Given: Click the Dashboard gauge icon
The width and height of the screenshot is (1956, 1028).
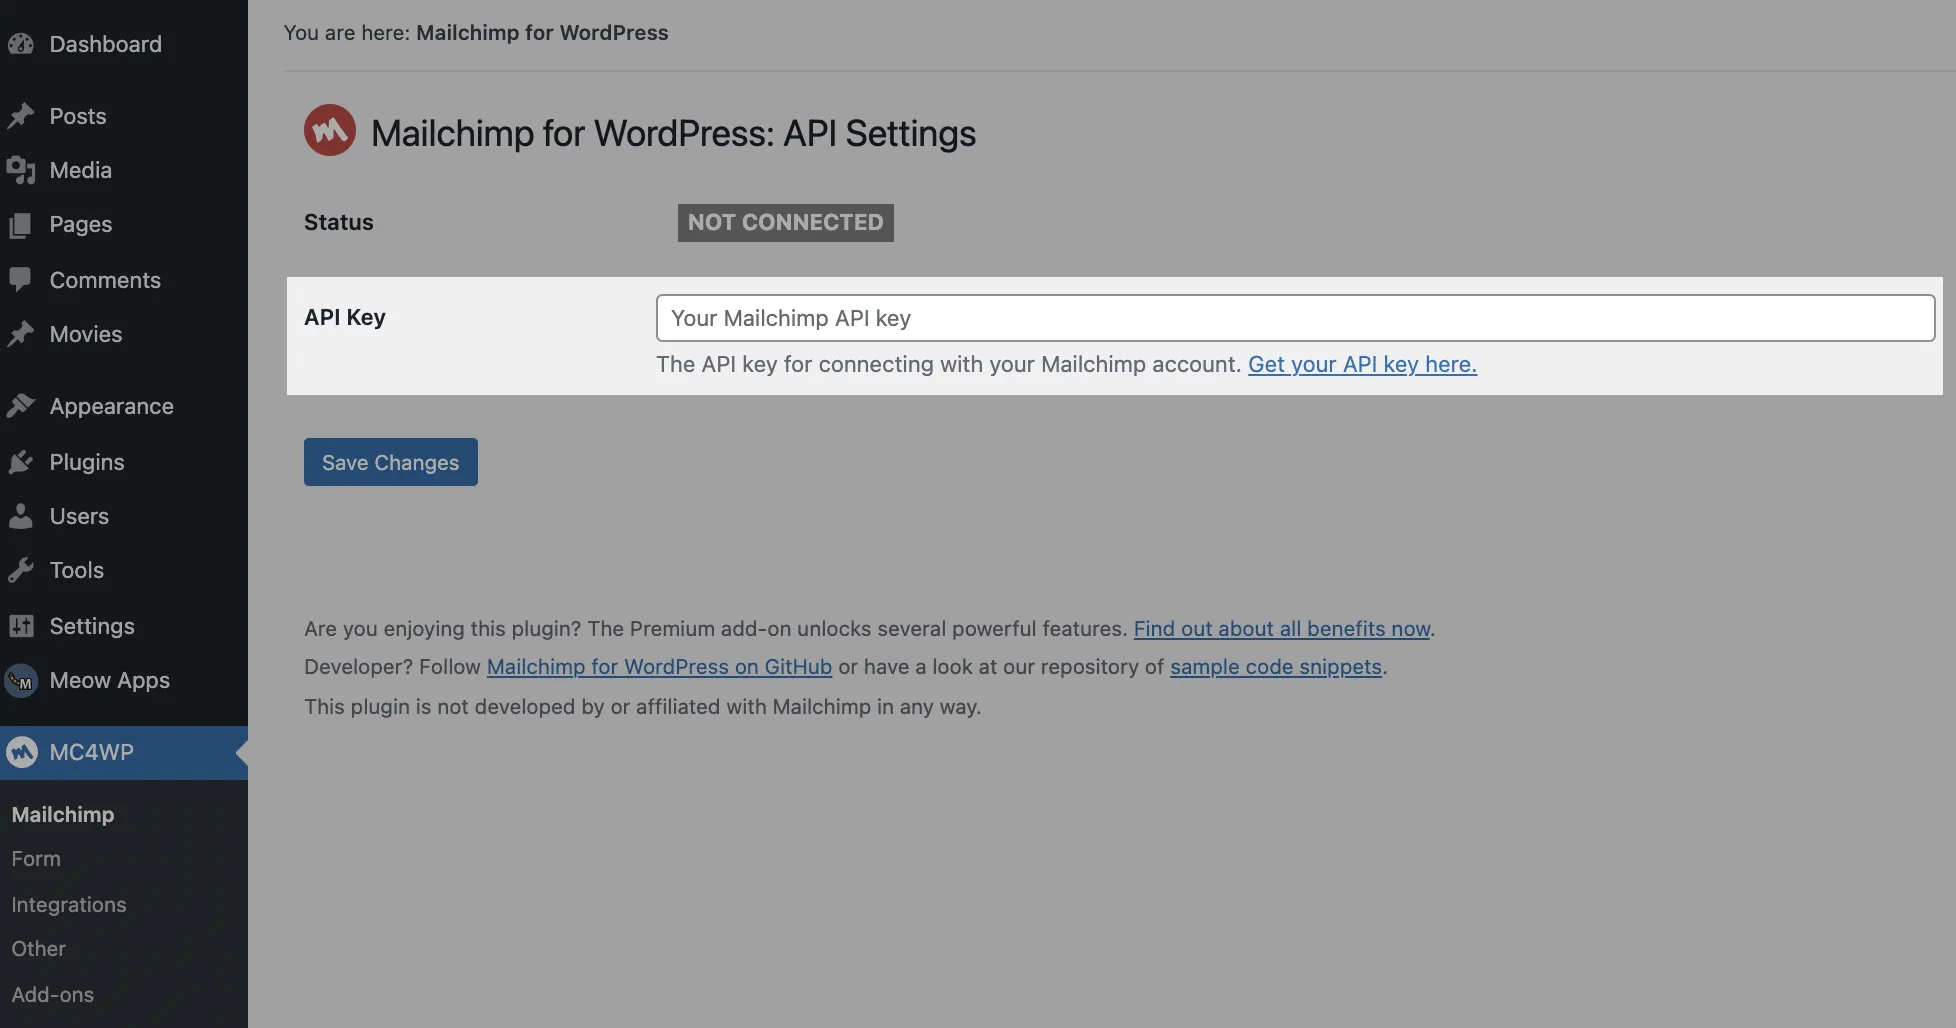Looking at the screenshot, I should 21,44.
